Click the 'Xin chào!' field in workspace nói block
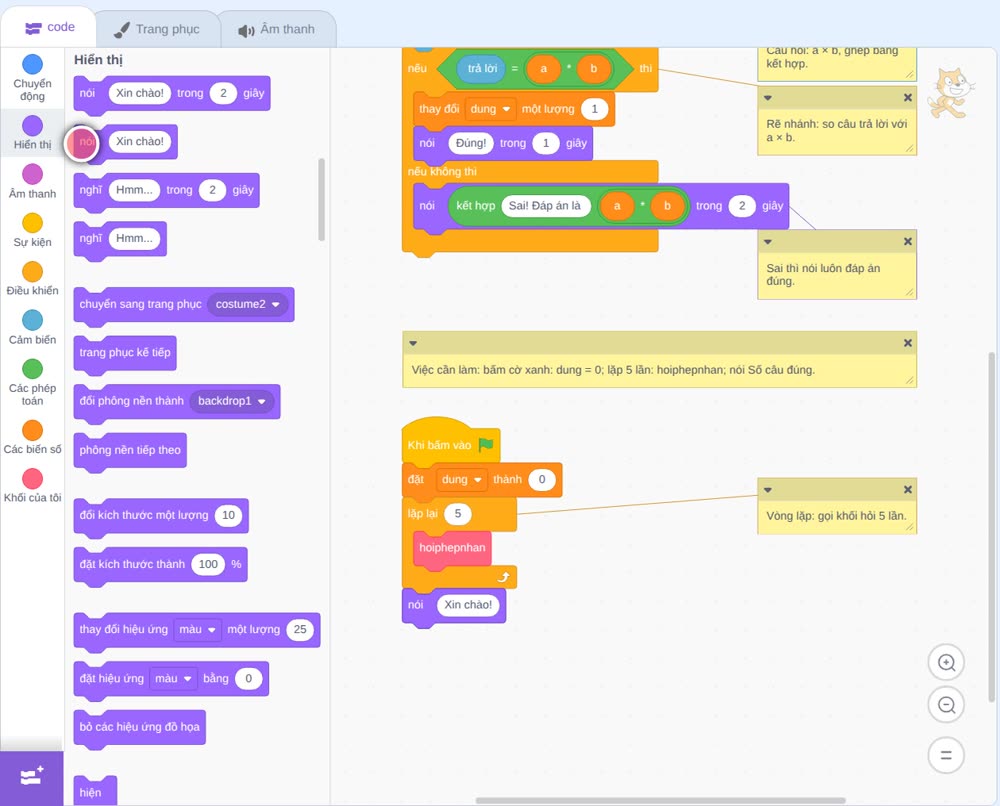This screenshot has height=806, width=1000. (x=468, y=605)
